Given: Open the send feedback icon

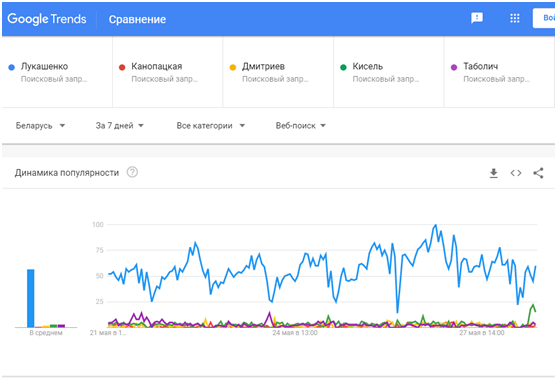Looking at the screenshot, I should pyautogui.click(x=477, y=18).
